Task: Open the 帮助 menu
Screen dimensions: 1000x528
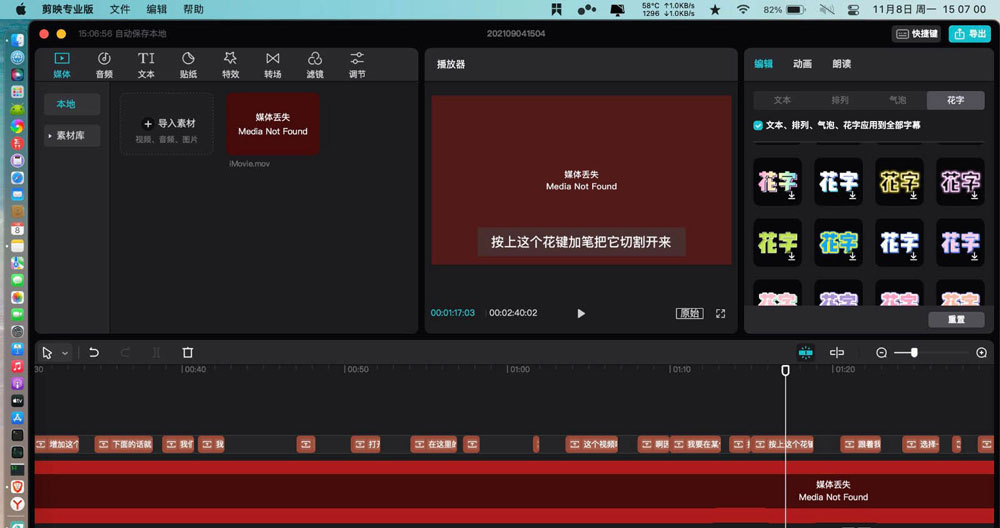Action: 193,10
